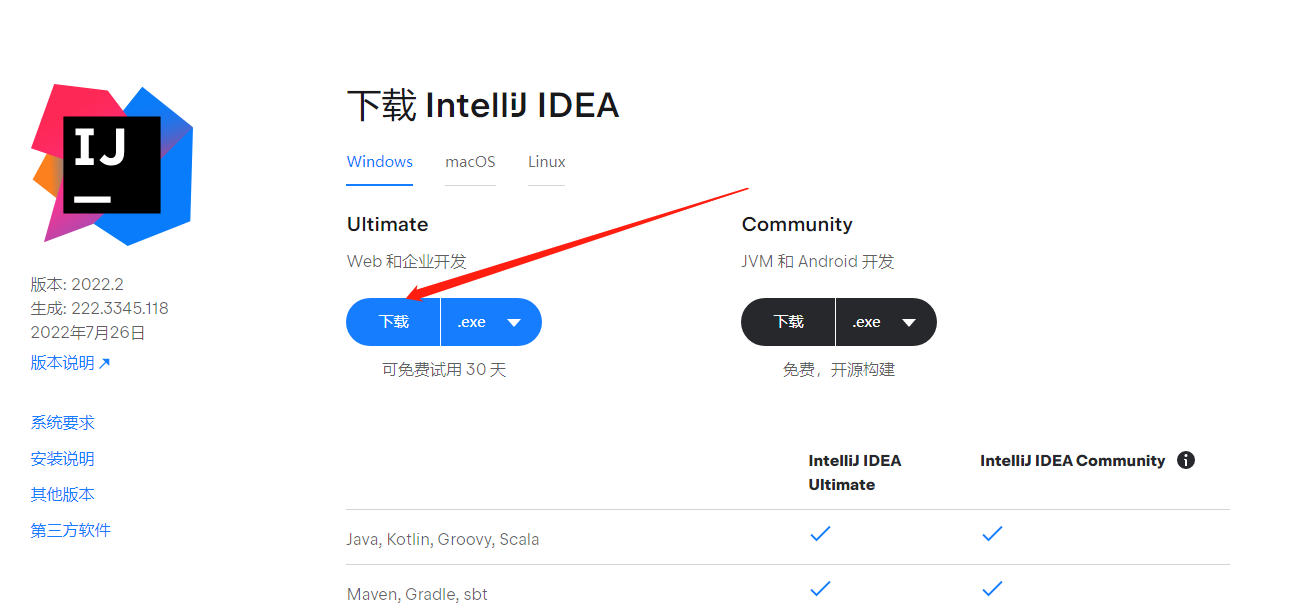
Task: Click the Java, Kotlin, Groovy, Scala row label
Action: point(443,539)
